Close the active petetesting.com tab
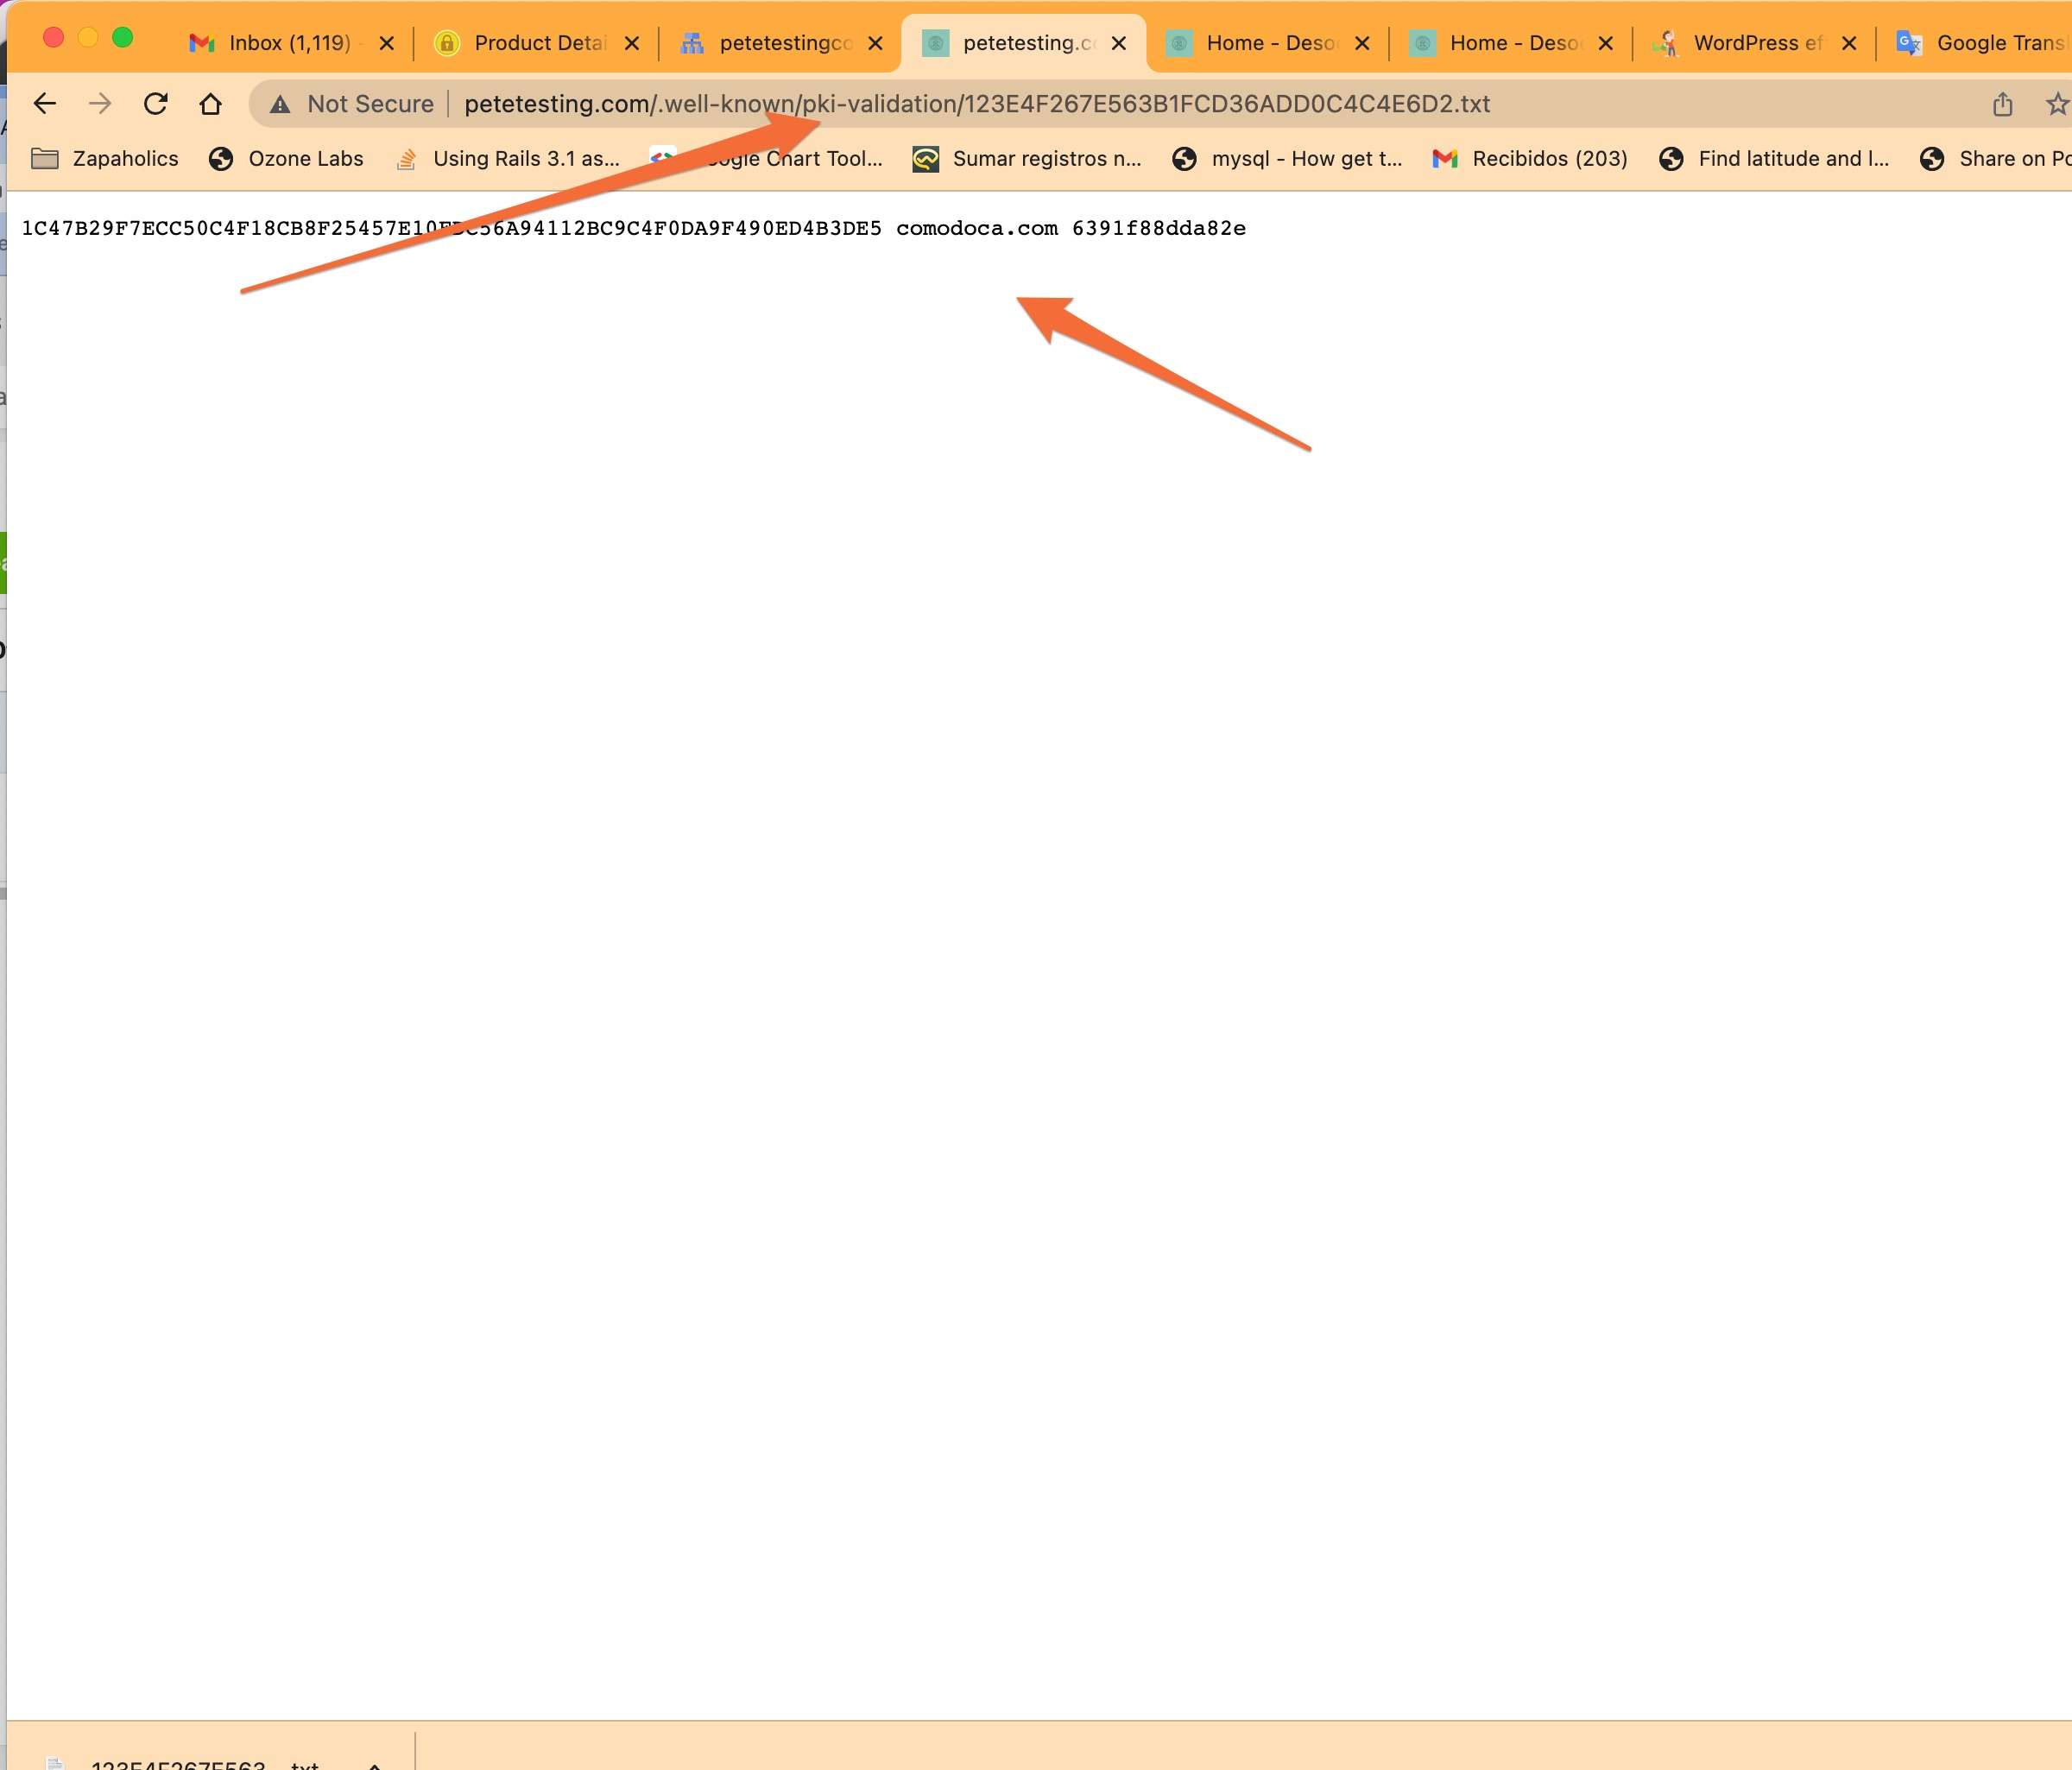This screenshot has width=2072, height=1770. pos(1119,43)
